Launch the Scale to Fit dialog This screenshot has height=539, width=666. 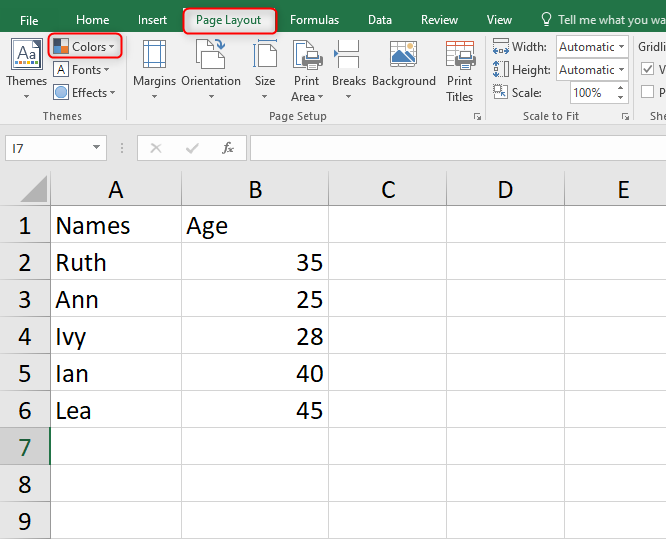pos(625,116)
